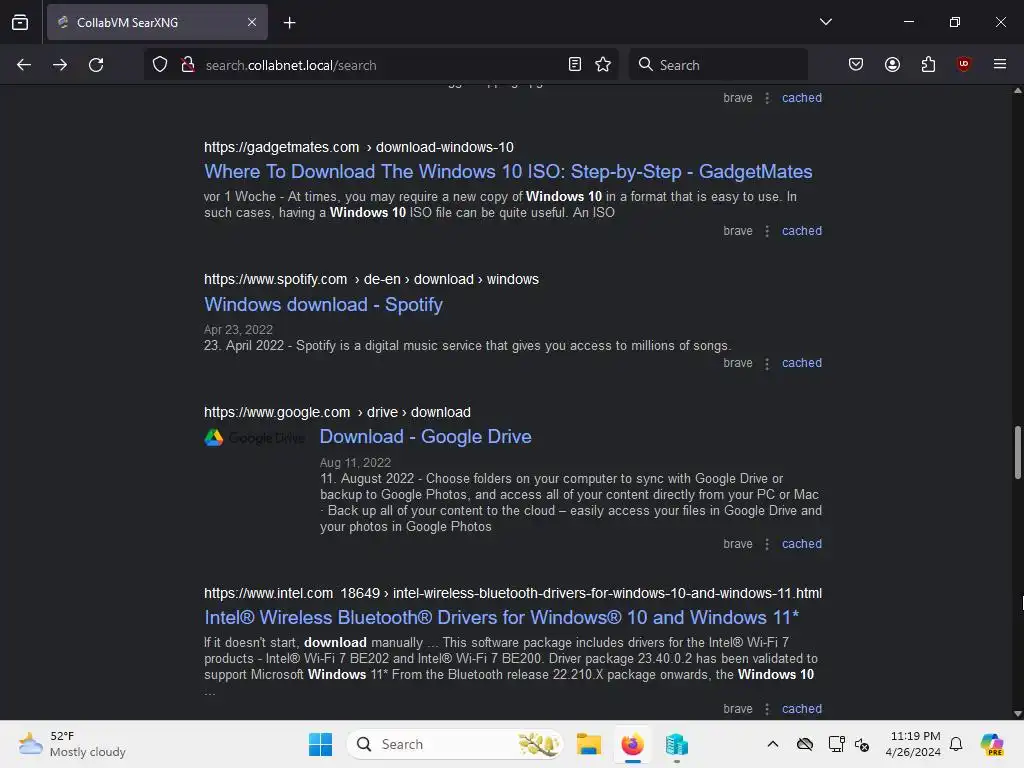Open tracking protection shield icon
The height and width of the screenshot is (768, 1024).
tap(160, 65)
